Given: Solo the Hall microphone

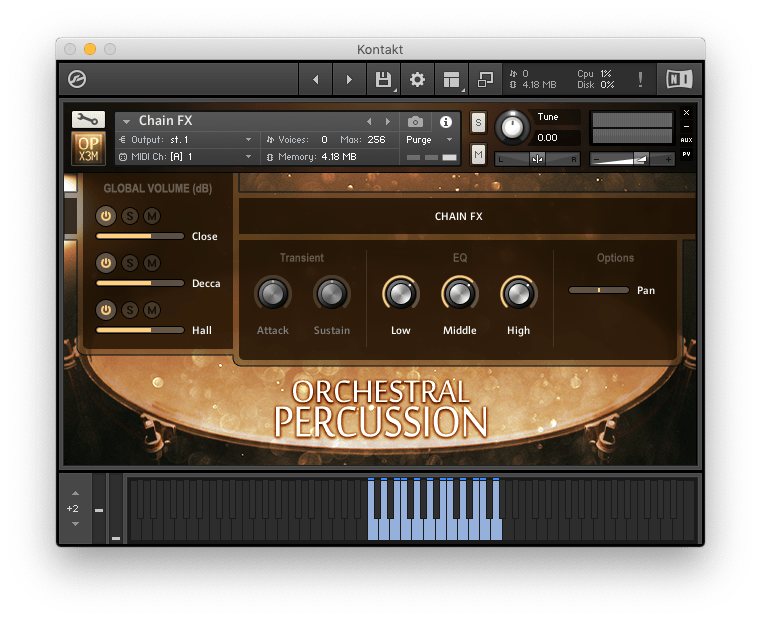Looking at the screenshot, I should click(130, 310).
